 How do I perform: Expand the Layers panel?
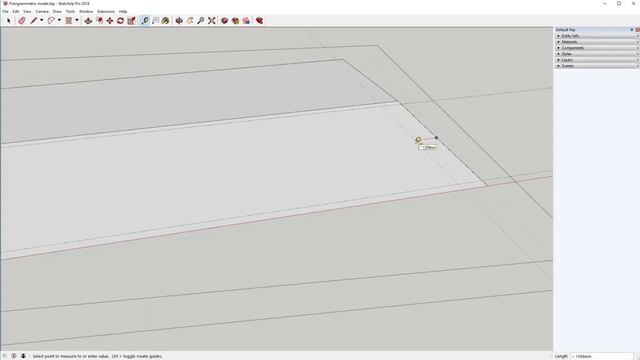pyautogui.click(x=559, y=60)
